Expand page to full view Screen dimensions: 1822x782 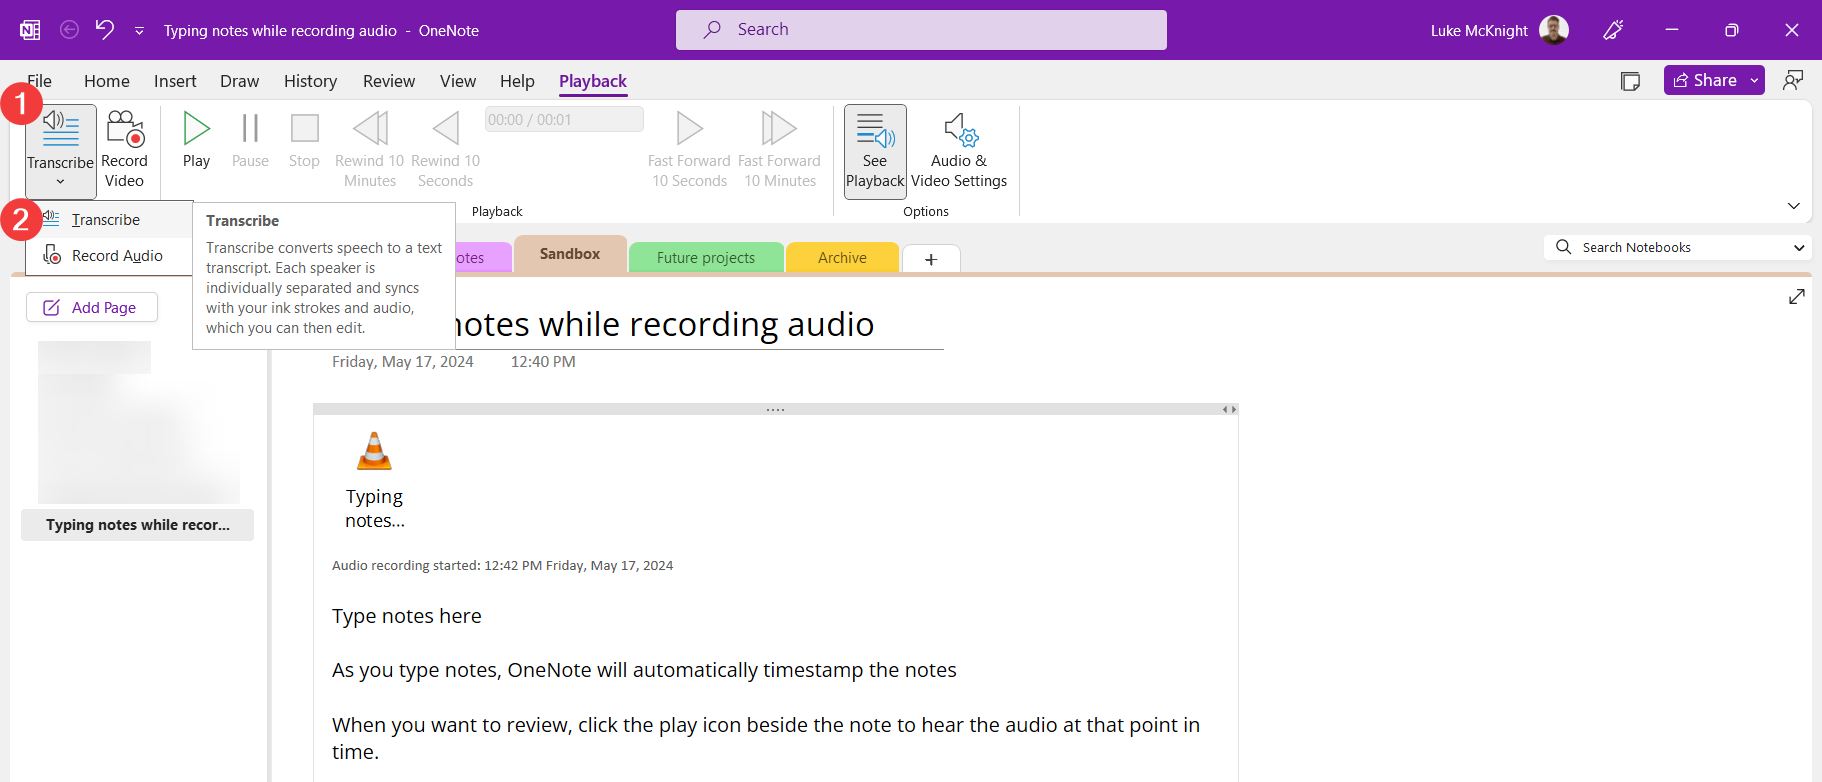click(x=1796, y=297)
